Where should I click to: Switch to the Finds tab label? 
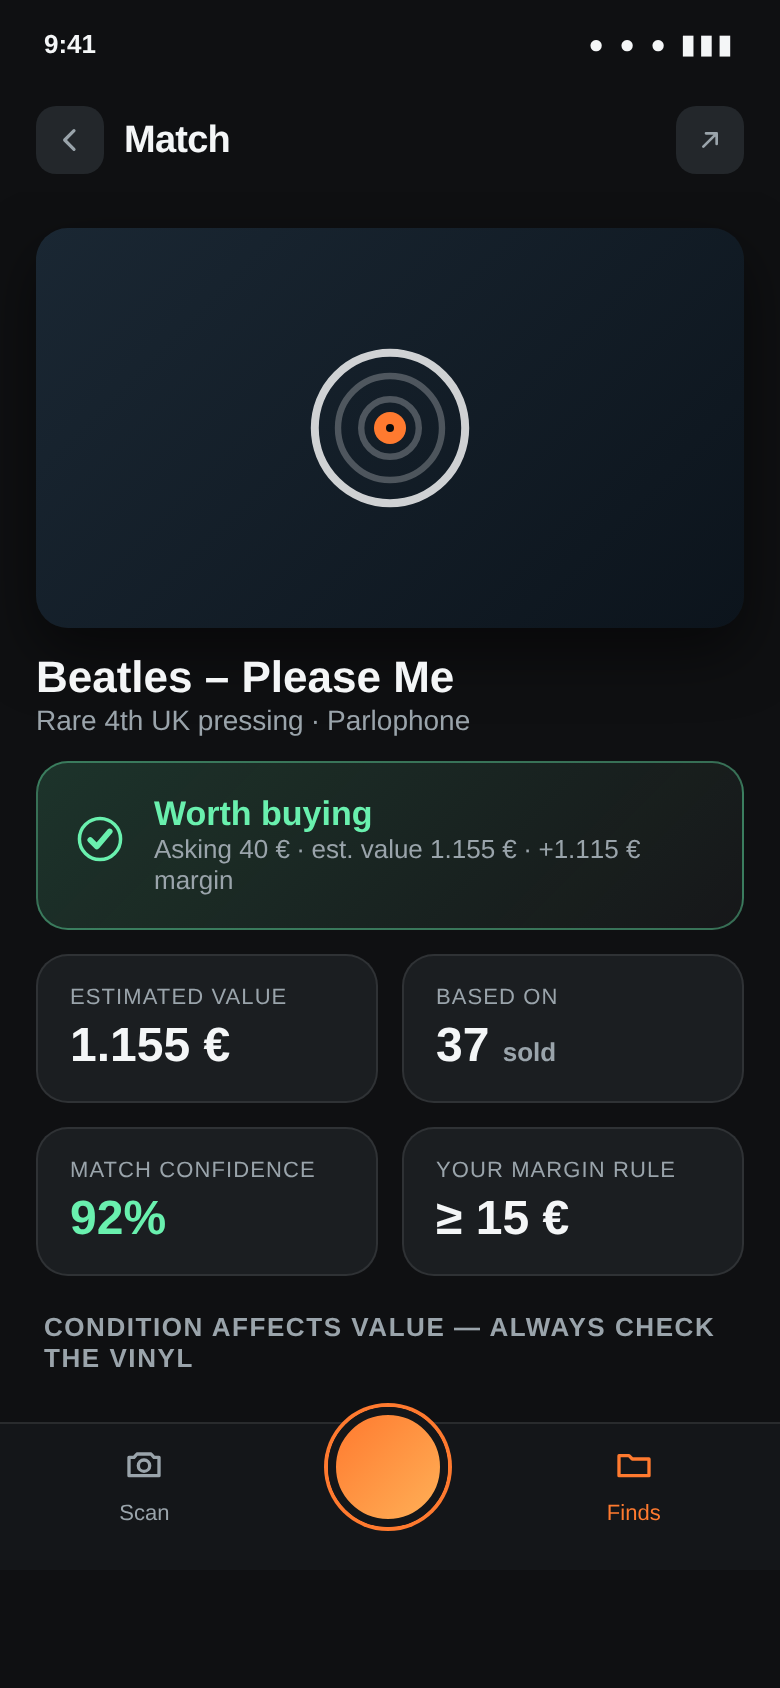pyautogui.click(x=634, y=1513)
